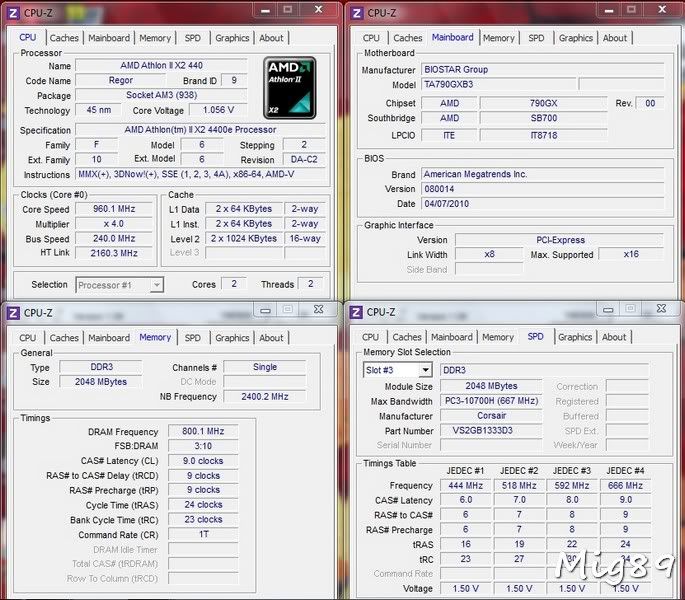Open SPD tab in CPU window
Screen dimensions: 685x600
[x=192, y=38]
